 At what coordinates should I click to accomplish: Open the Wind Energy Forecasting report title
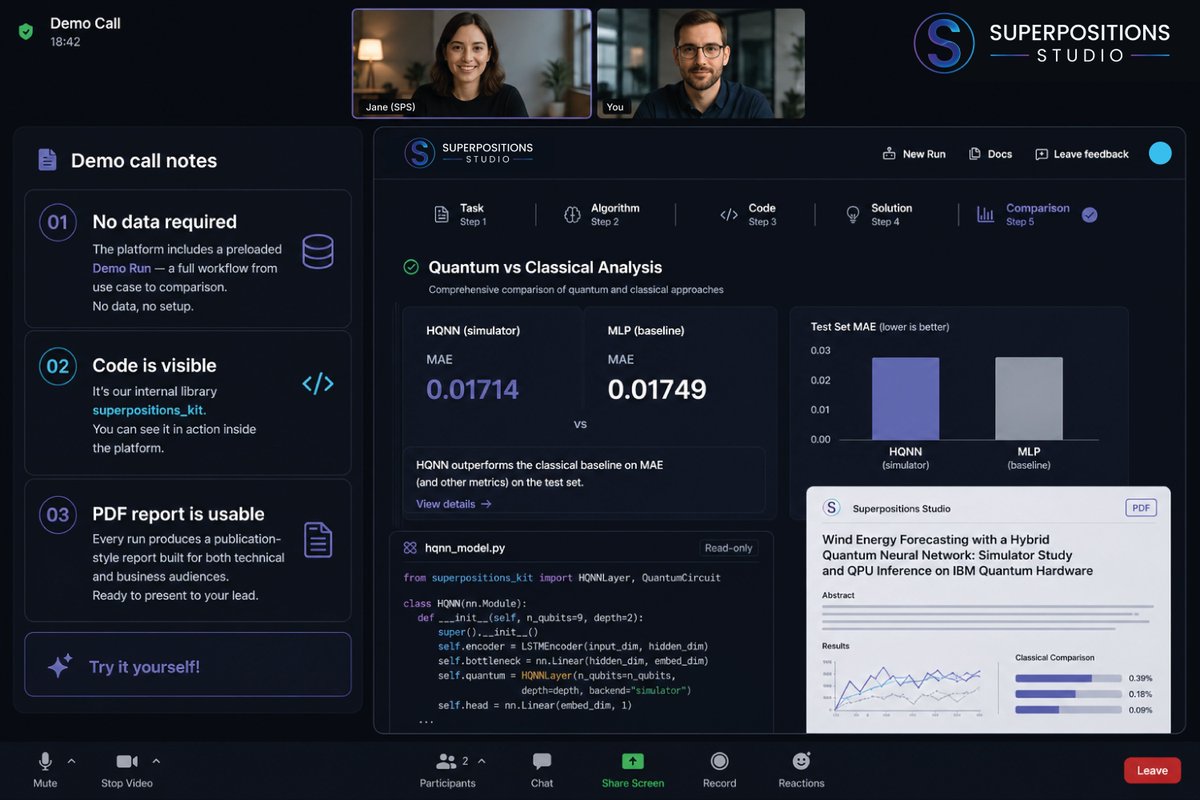click(x=957, y=555)
